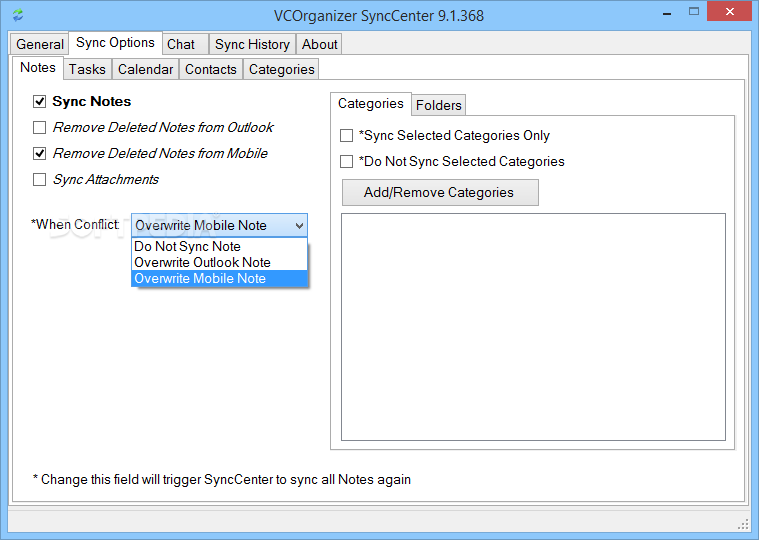
Task: Uncheck the Sync Notes checkbox
Action: 39,102
